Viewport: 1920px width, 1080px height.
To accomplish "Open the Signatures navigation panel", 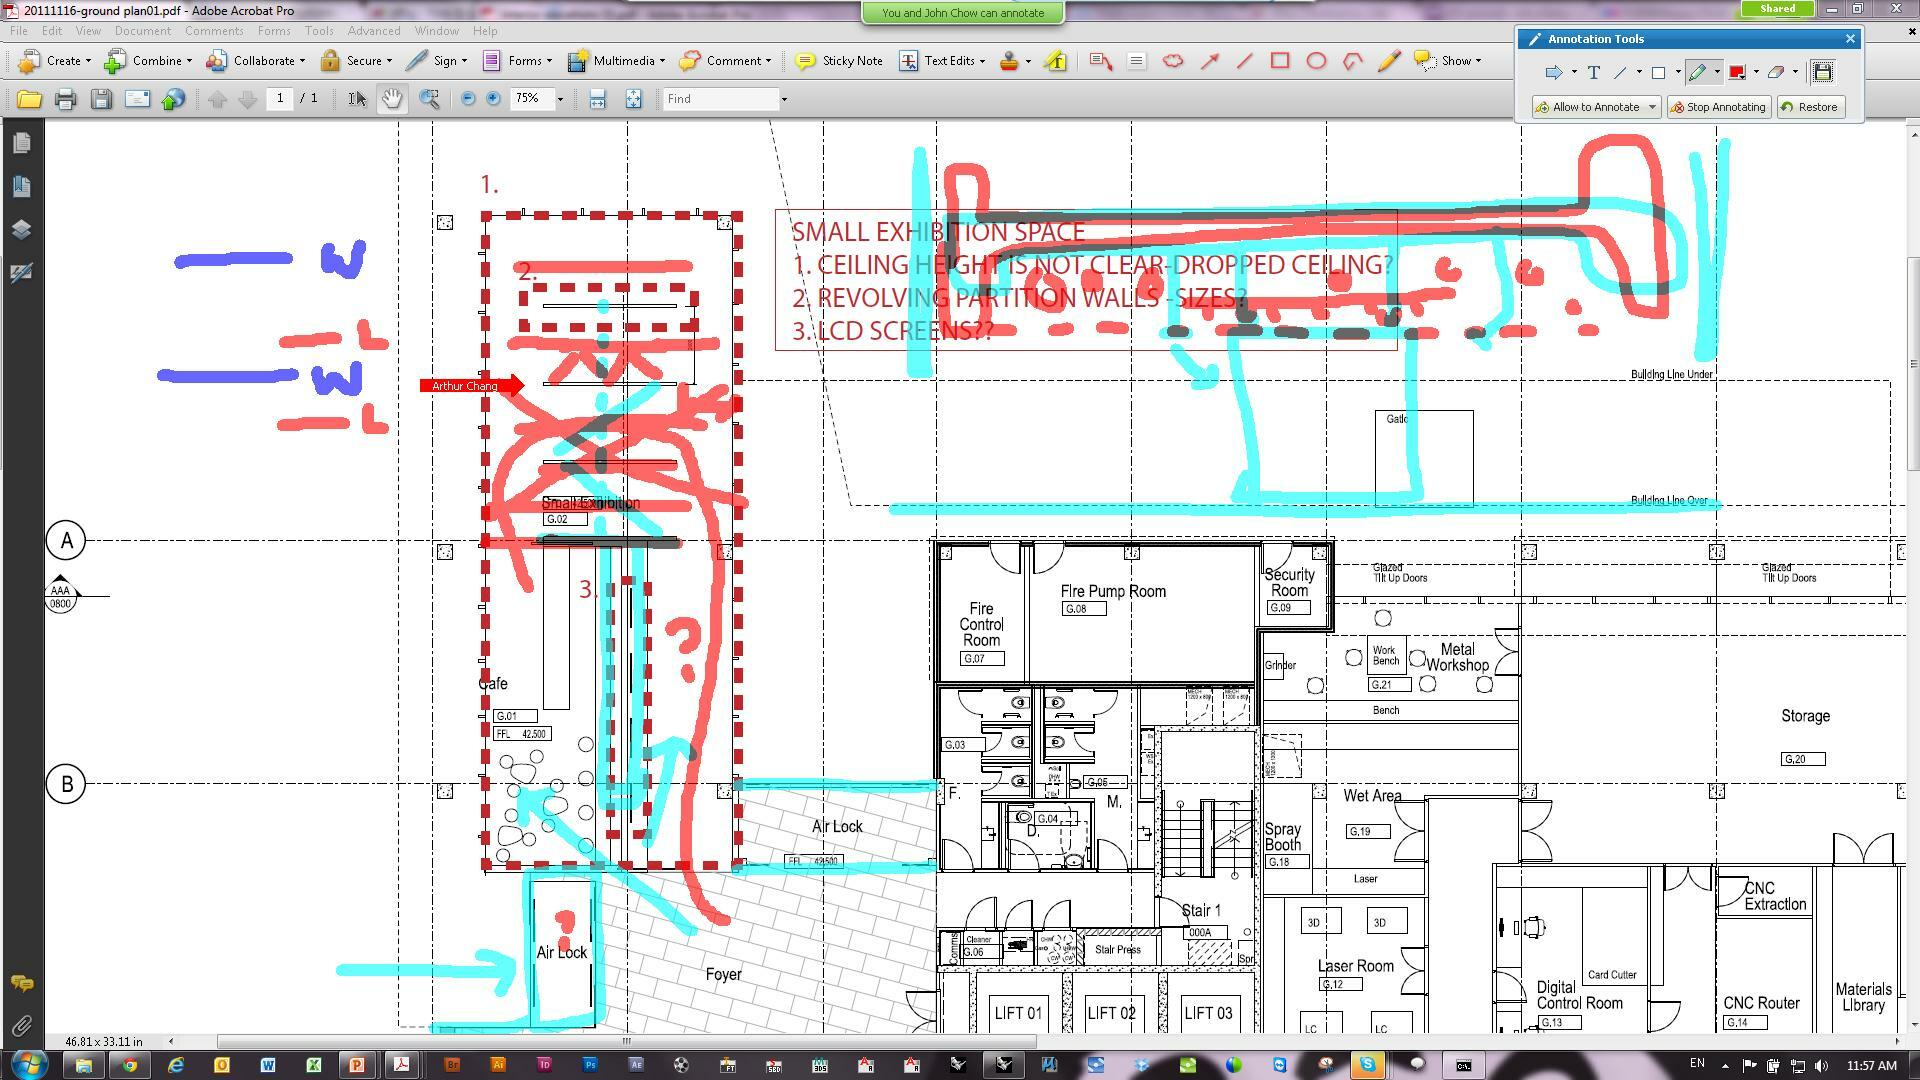I will [21, 273].
